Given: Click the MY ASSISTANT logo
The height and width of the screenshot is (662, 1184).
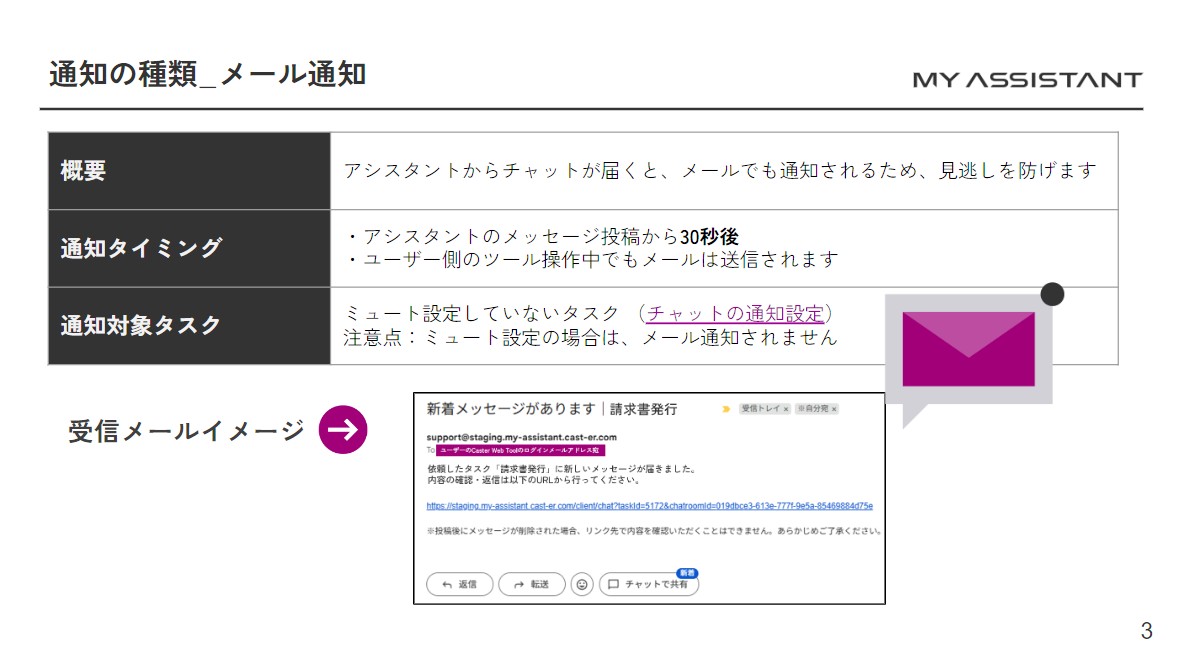Looking at the screenshot, I should point(1027,79).
